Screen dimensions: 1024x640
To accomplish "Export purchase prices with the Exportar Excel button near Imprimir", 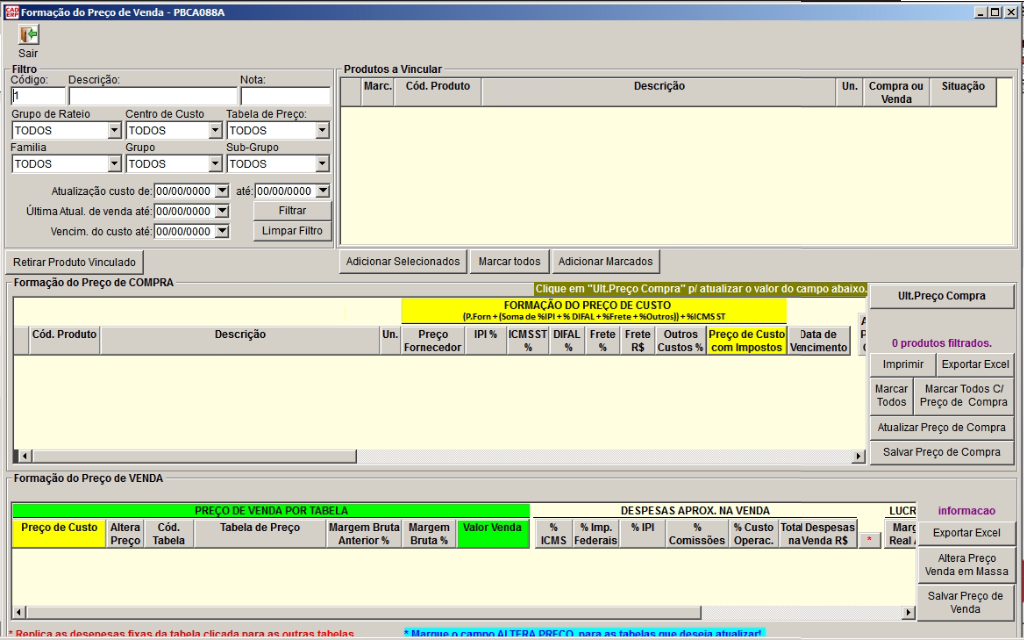I will 975,364.
